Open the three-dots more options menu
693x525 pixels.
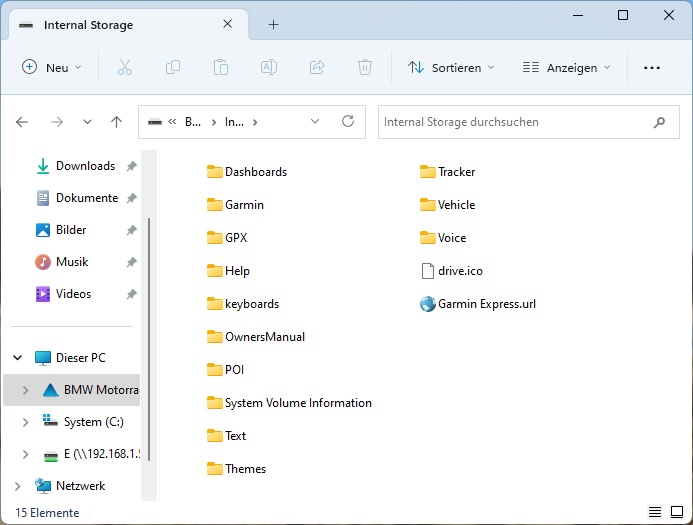652,67
